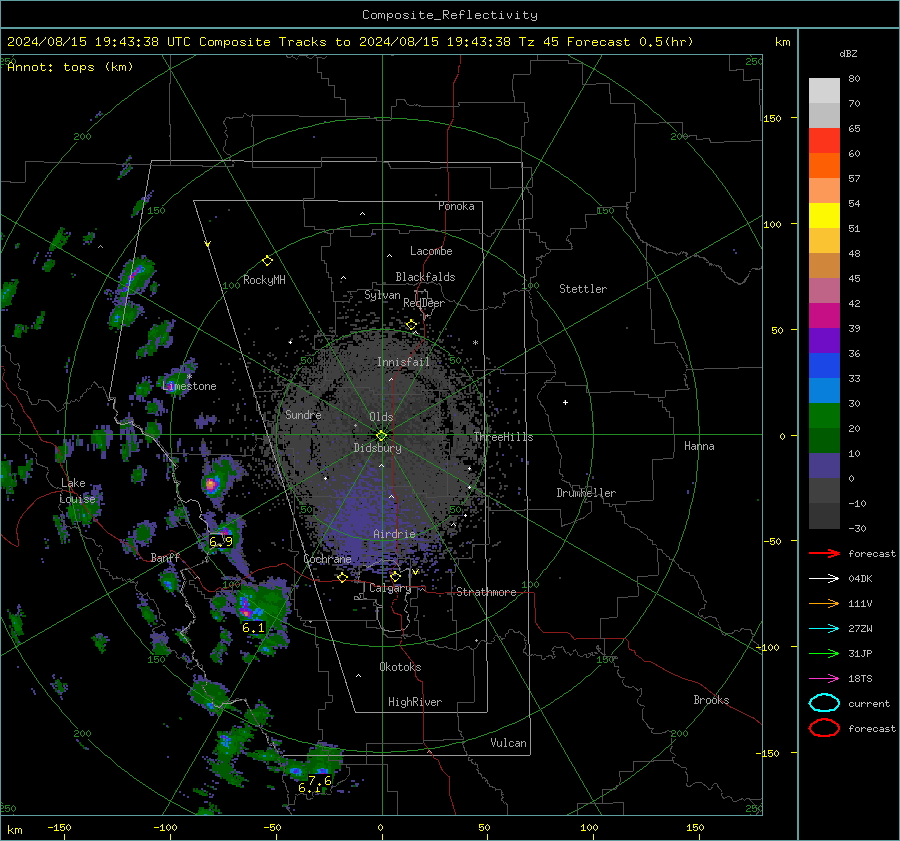
Task: Click the yellow diamond marker below RedDeer
Action: (412, 325)
